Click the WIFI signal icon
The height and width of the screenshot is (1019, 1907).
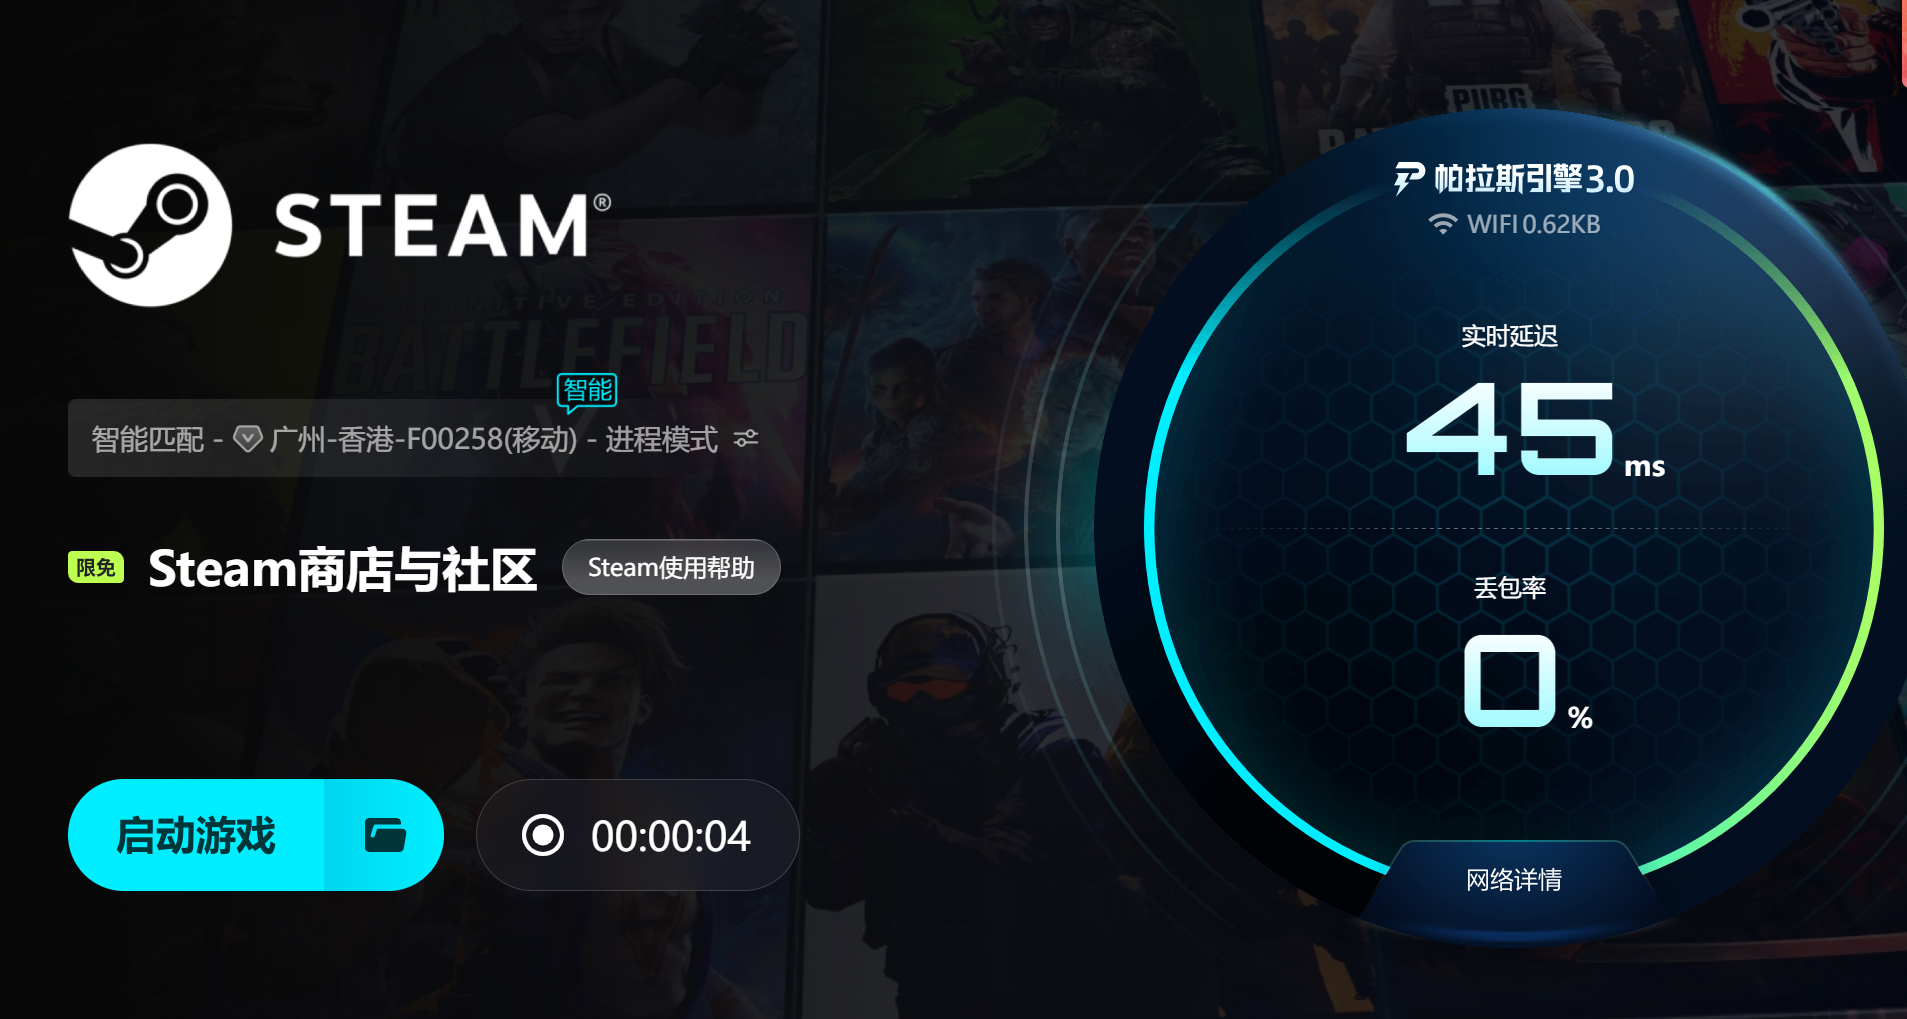coord(1442,224)
